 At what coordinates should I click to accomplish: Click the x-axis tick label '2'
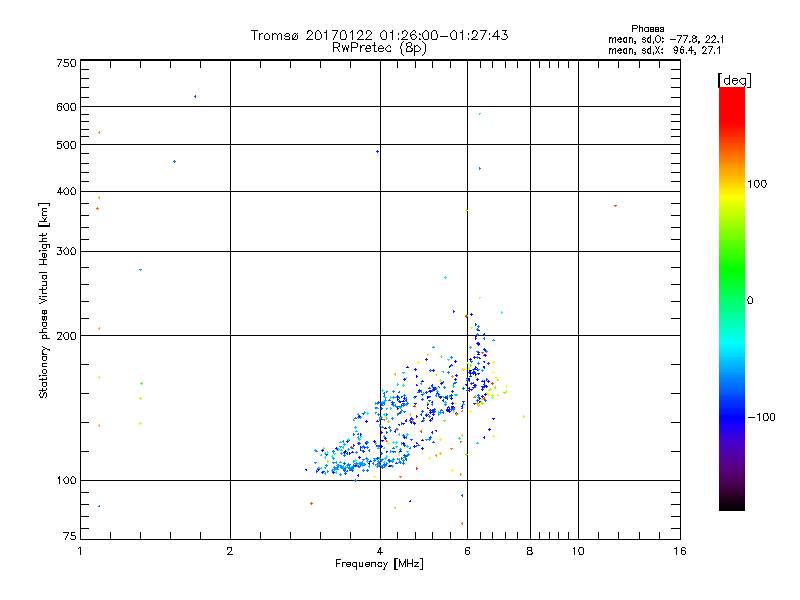point(230,551)
